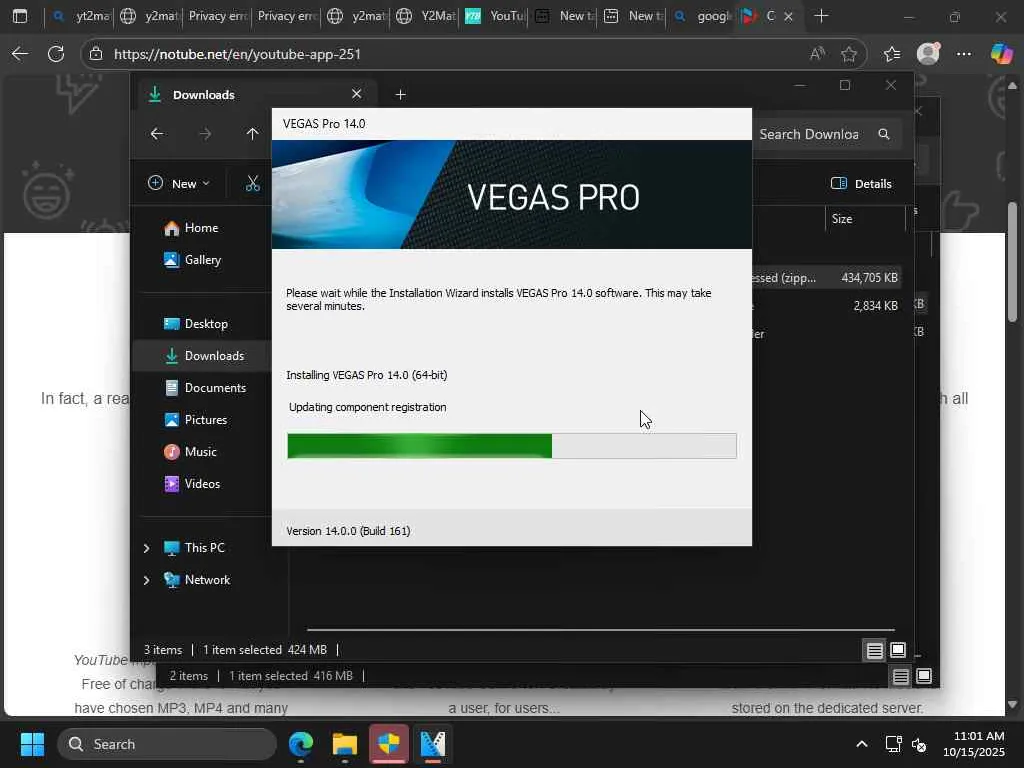Screen dimensions: 1024x768
Task: Click the Cut scissors icon
Action: (x=253, y=184)
